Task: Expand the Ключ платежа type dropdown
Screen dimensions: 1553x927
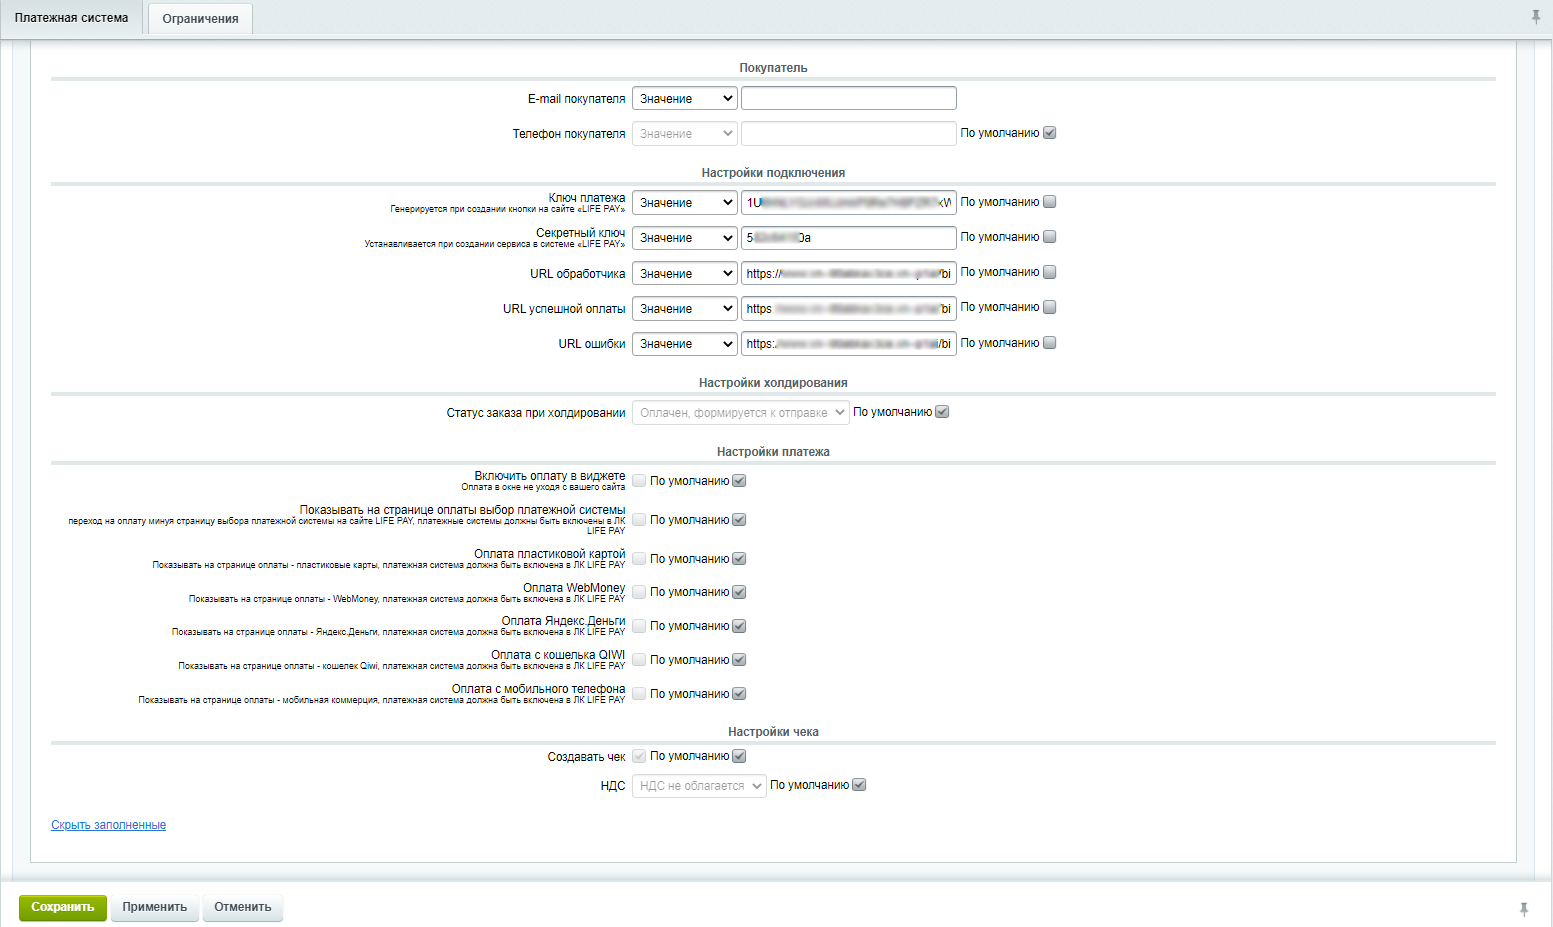Action: coord(684,203)
